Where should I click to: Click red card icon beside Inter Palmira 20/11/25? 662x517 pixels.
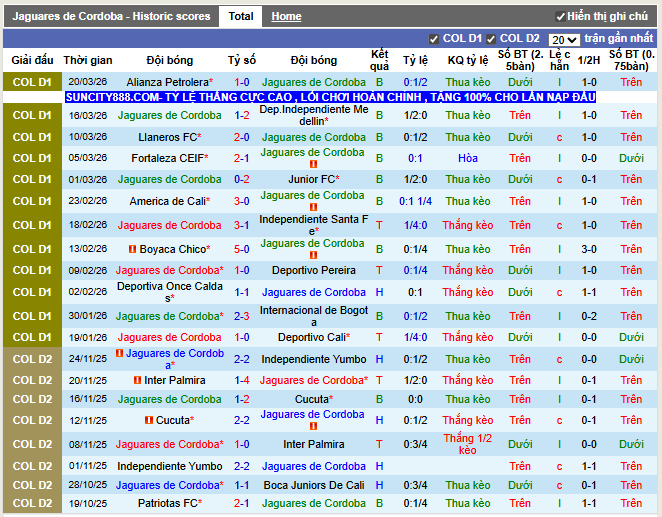pos(137,380)
